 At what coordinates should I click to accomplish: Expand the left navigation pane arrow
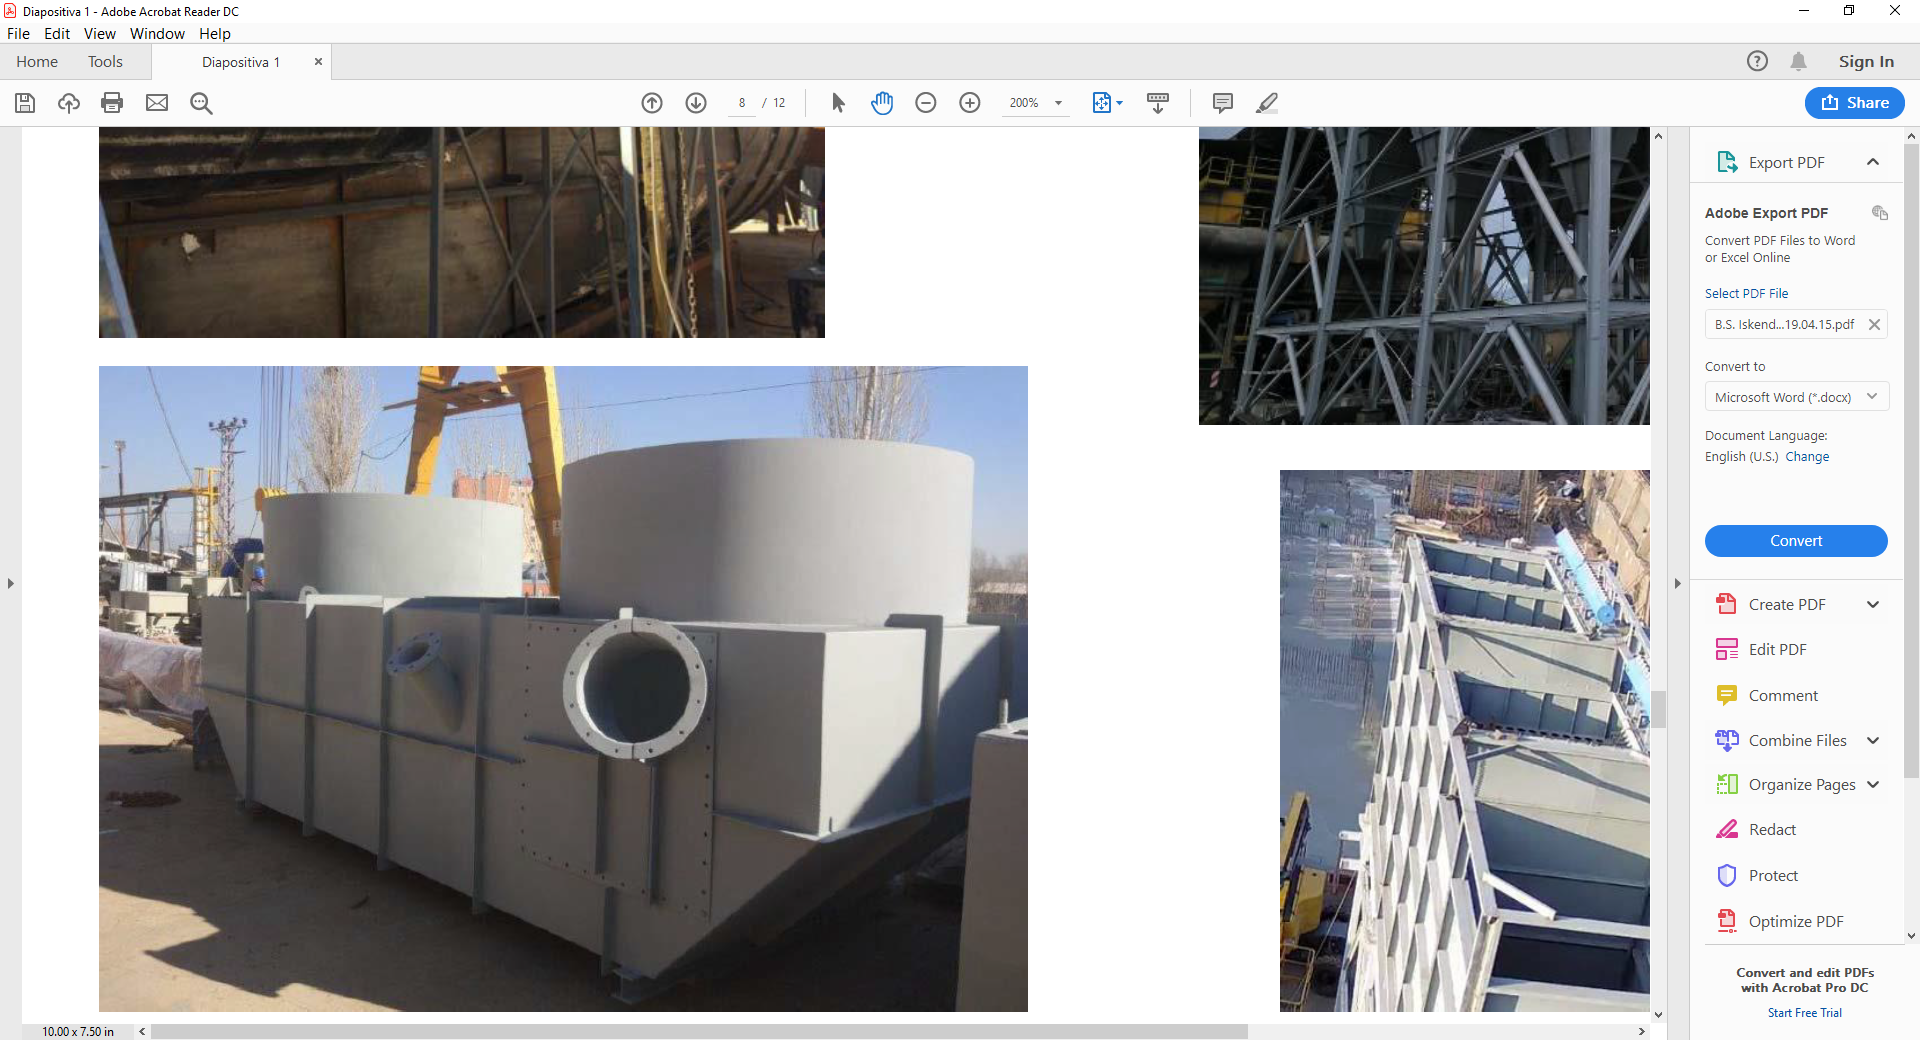pyautogui.click(x=10, y=583)
